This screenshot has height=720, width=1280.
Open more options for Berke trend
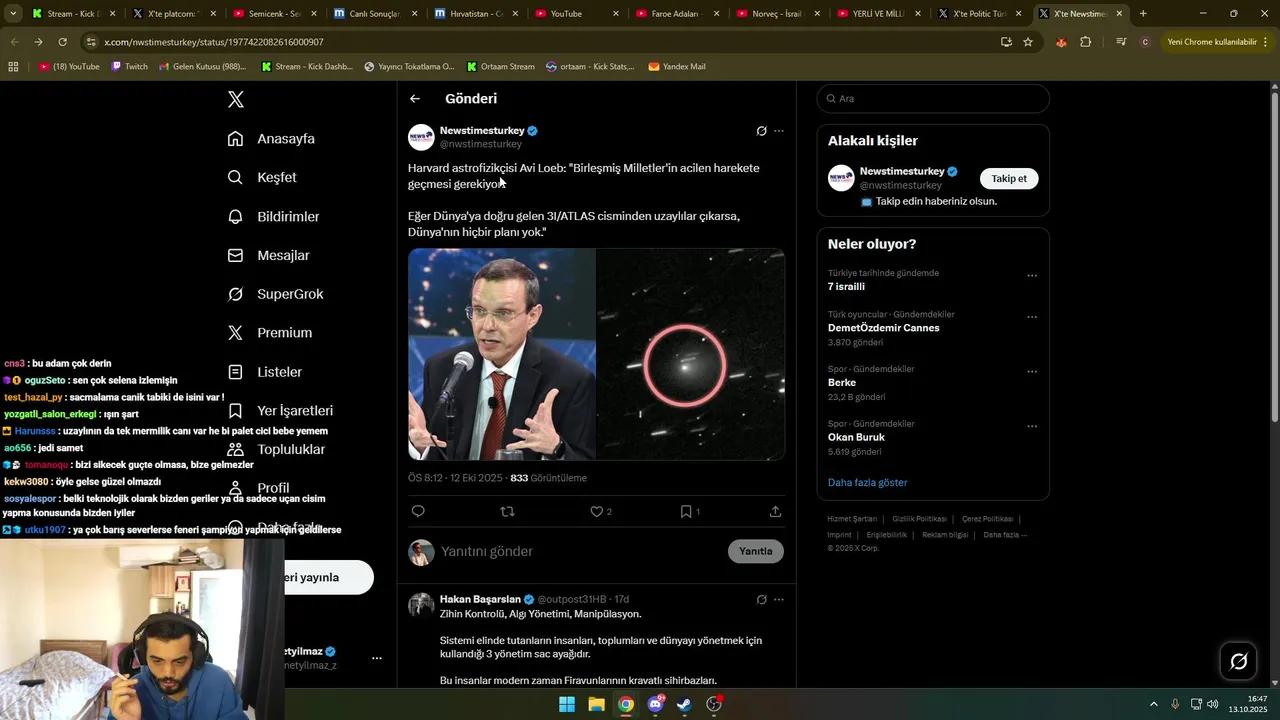coord(1032,372)
